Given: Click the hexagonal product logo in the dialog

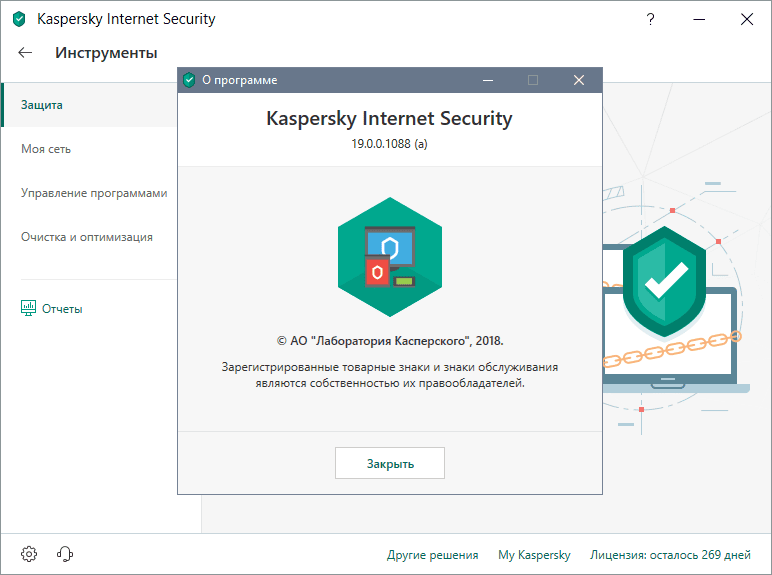Looking at the screenshot, I should tap(390, 257).
